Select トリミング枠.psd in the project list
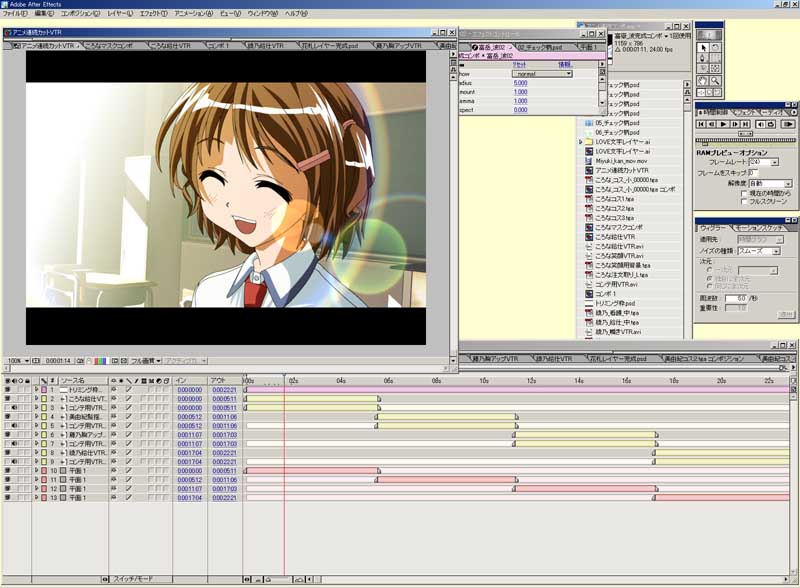This screenshot has width=800, height=588. coord(615,303)
